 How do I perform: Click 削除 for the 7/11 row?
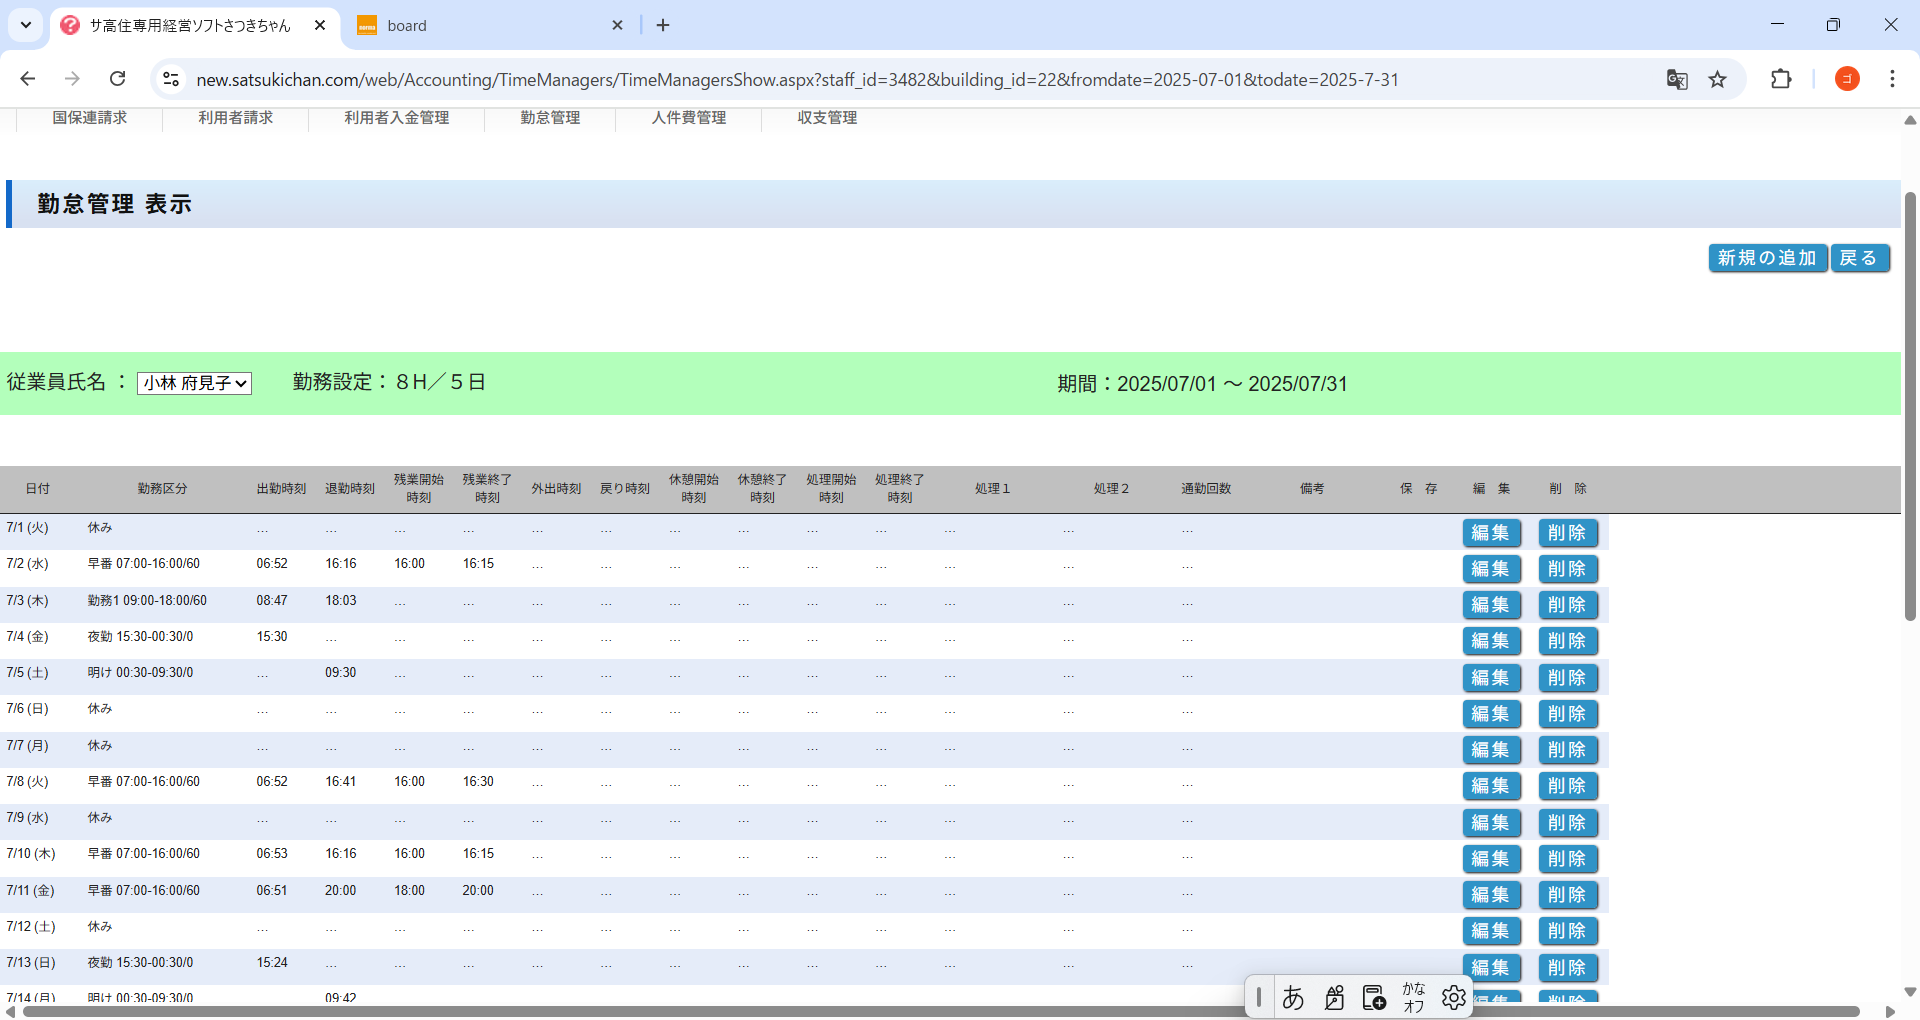pyautogui.click(x=1567, y=895)
